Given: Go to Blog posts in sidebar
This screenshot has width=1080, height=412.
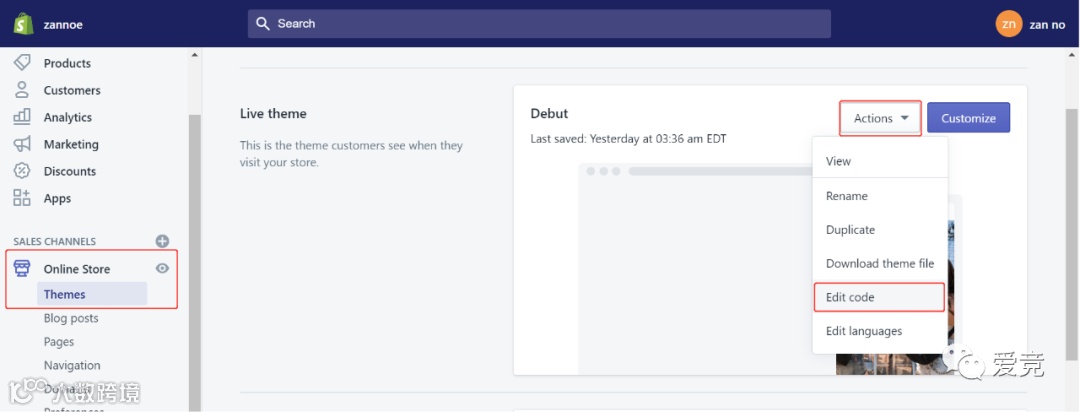Looking at the screenshot, I should [x=71, y=318].
